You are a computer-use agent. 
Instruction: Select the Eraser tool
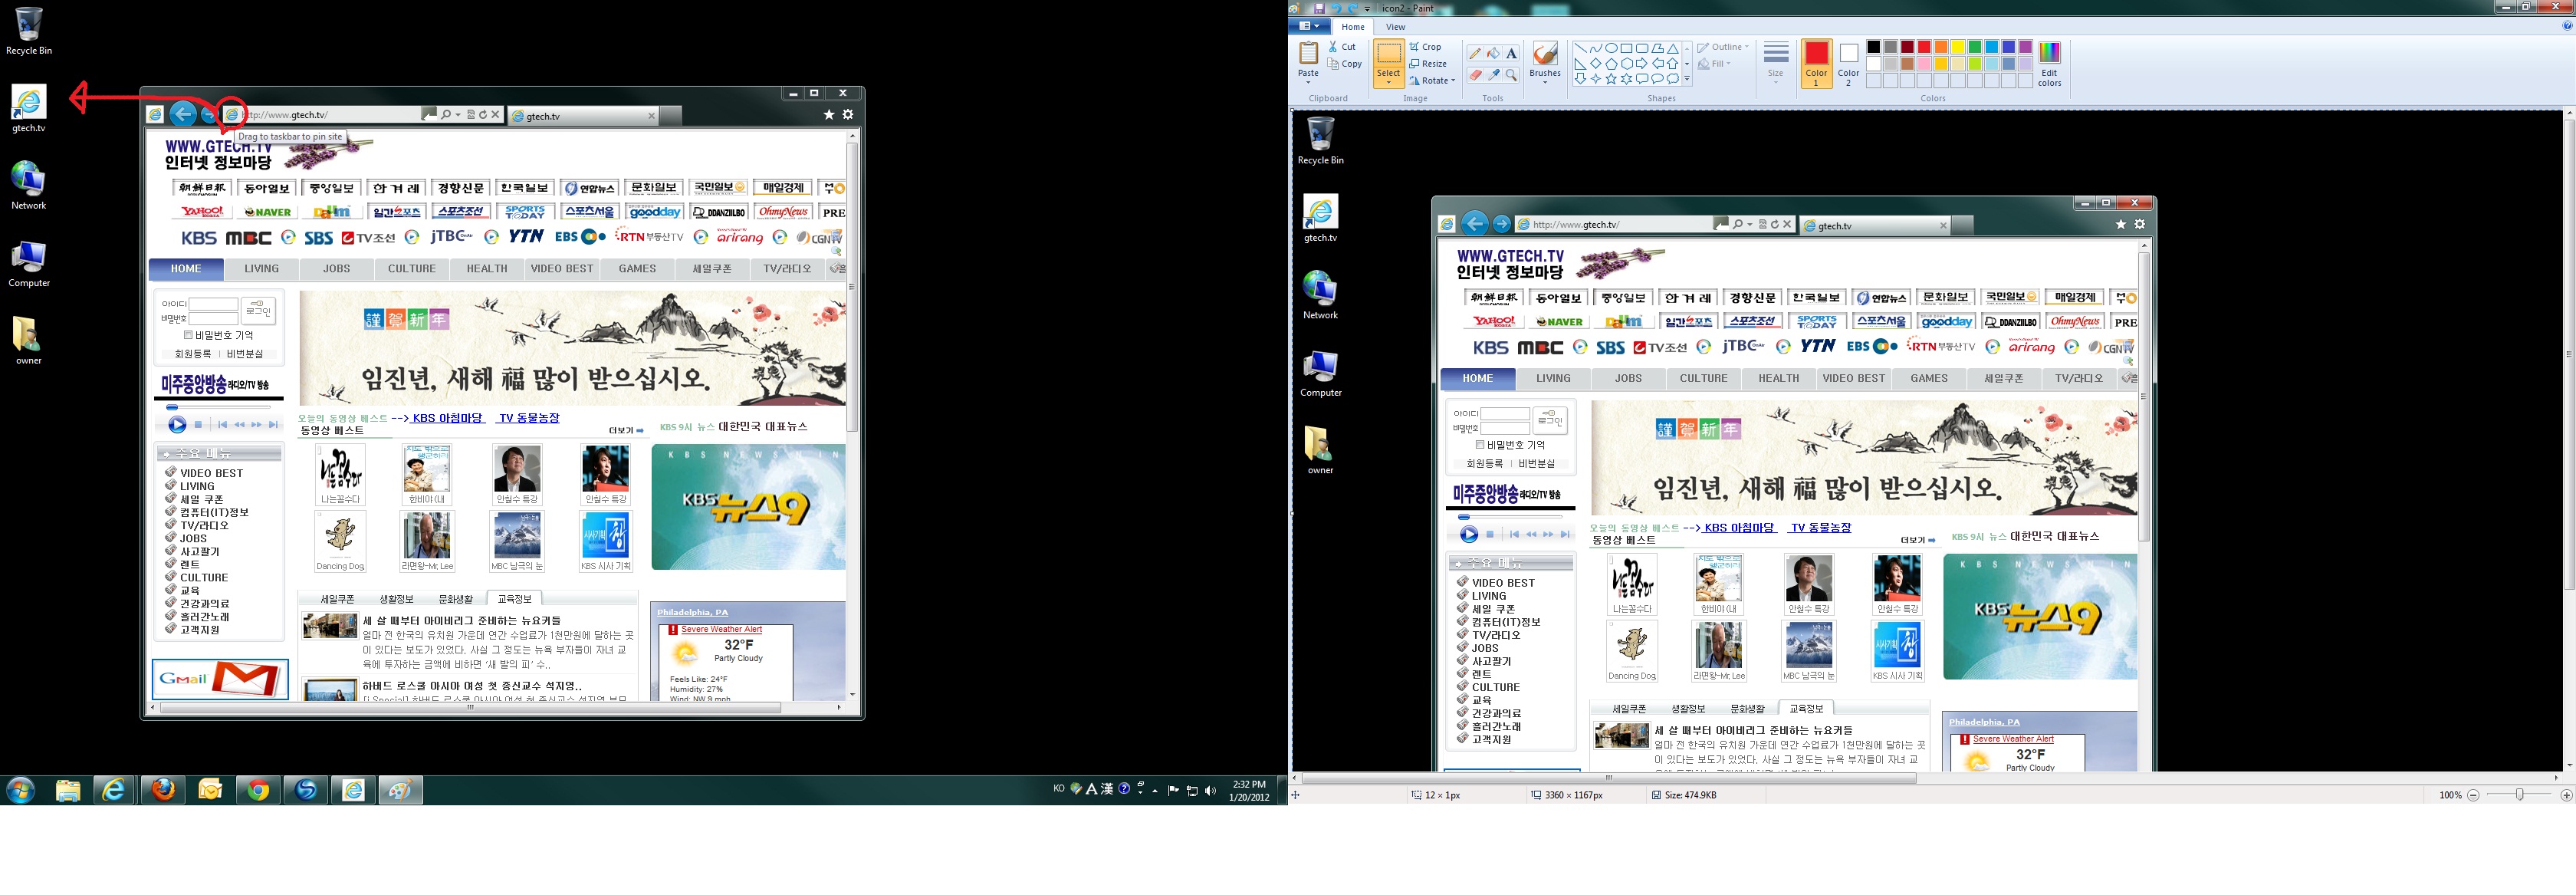(1474, 75)
